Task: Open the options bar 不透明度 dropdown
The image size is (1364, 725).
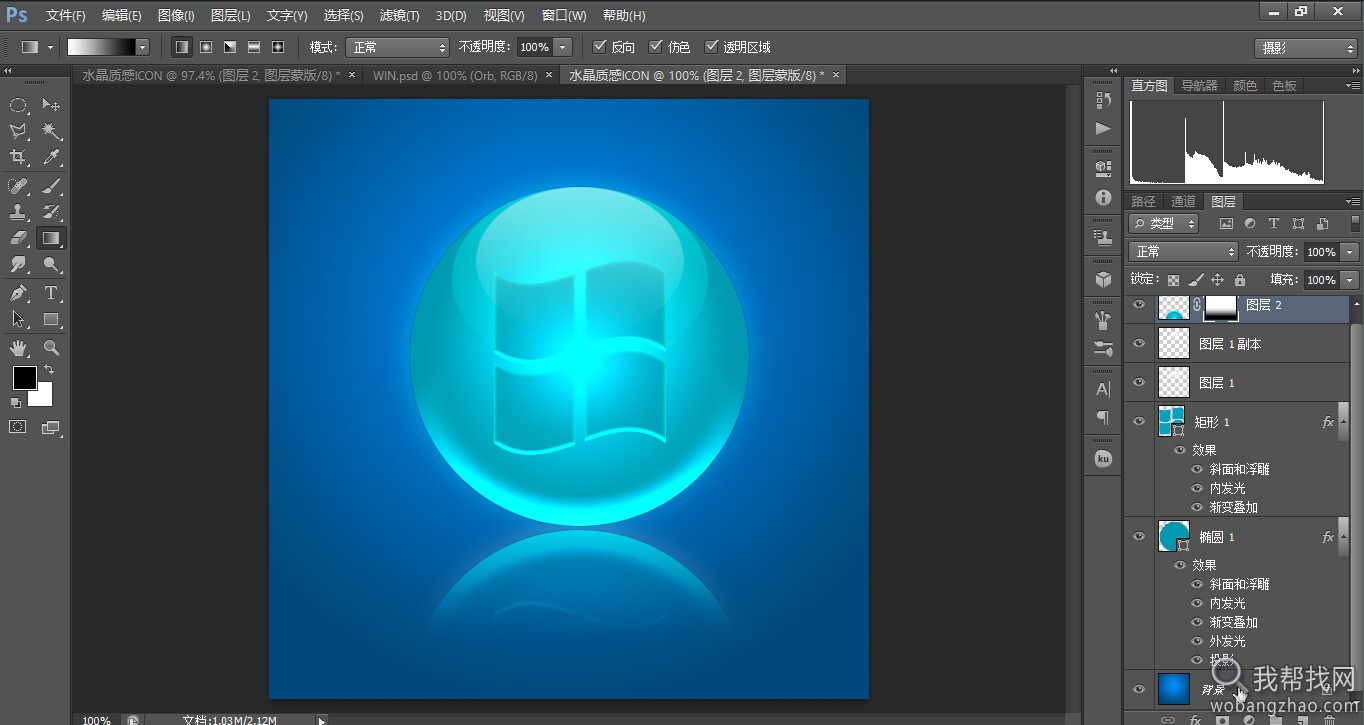Action: [x=563, y=47]
